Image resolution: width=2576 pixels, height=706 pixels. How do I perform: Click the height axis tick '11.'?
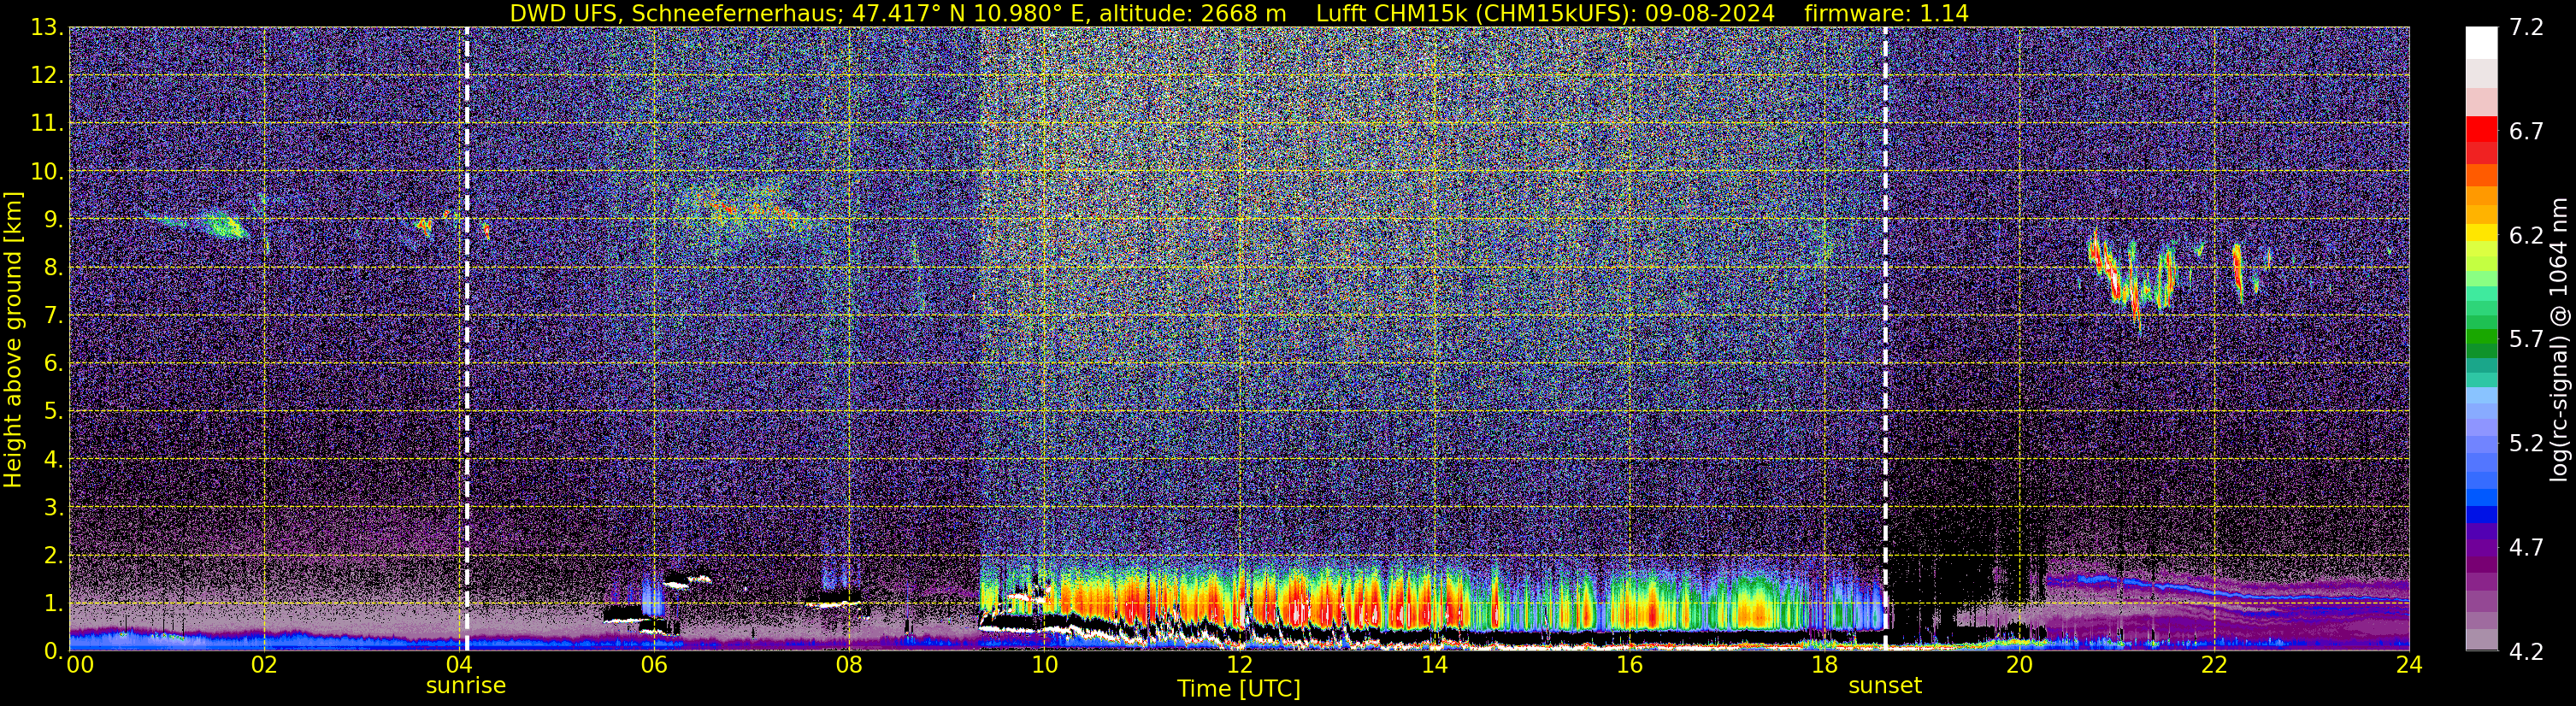click(47, 124)
